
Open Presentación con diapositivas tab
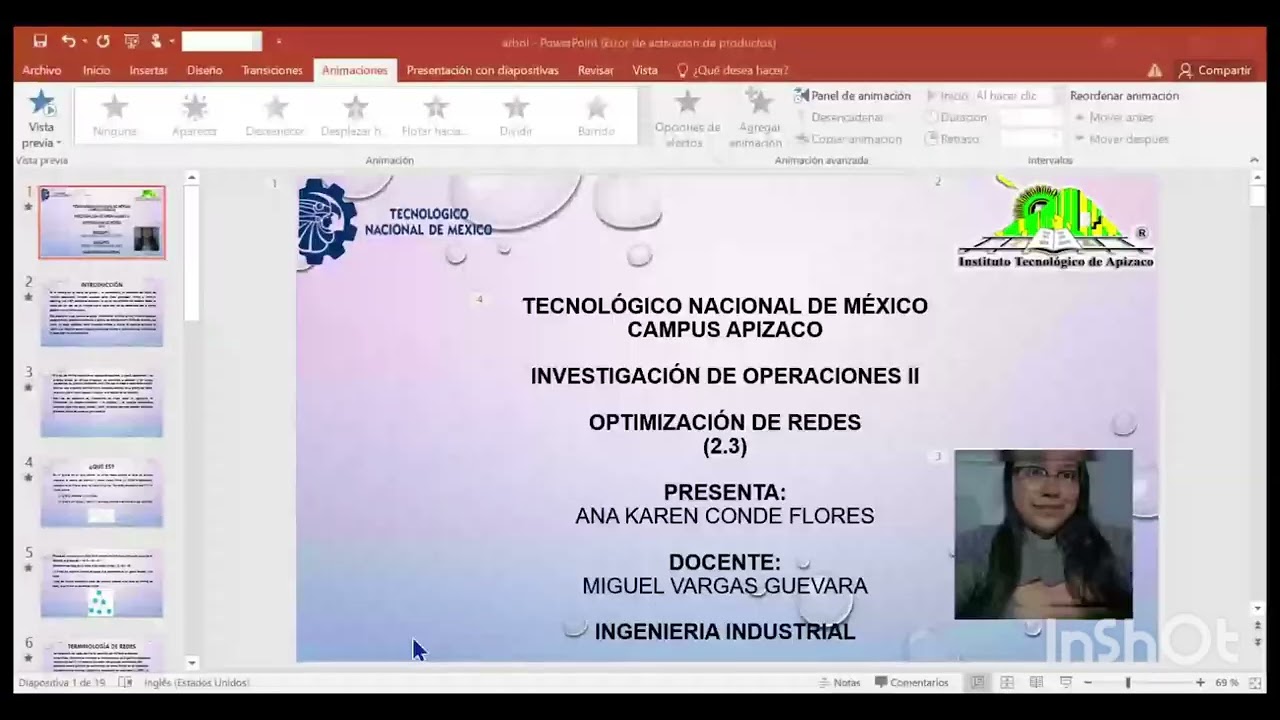(x=482, y=70)
